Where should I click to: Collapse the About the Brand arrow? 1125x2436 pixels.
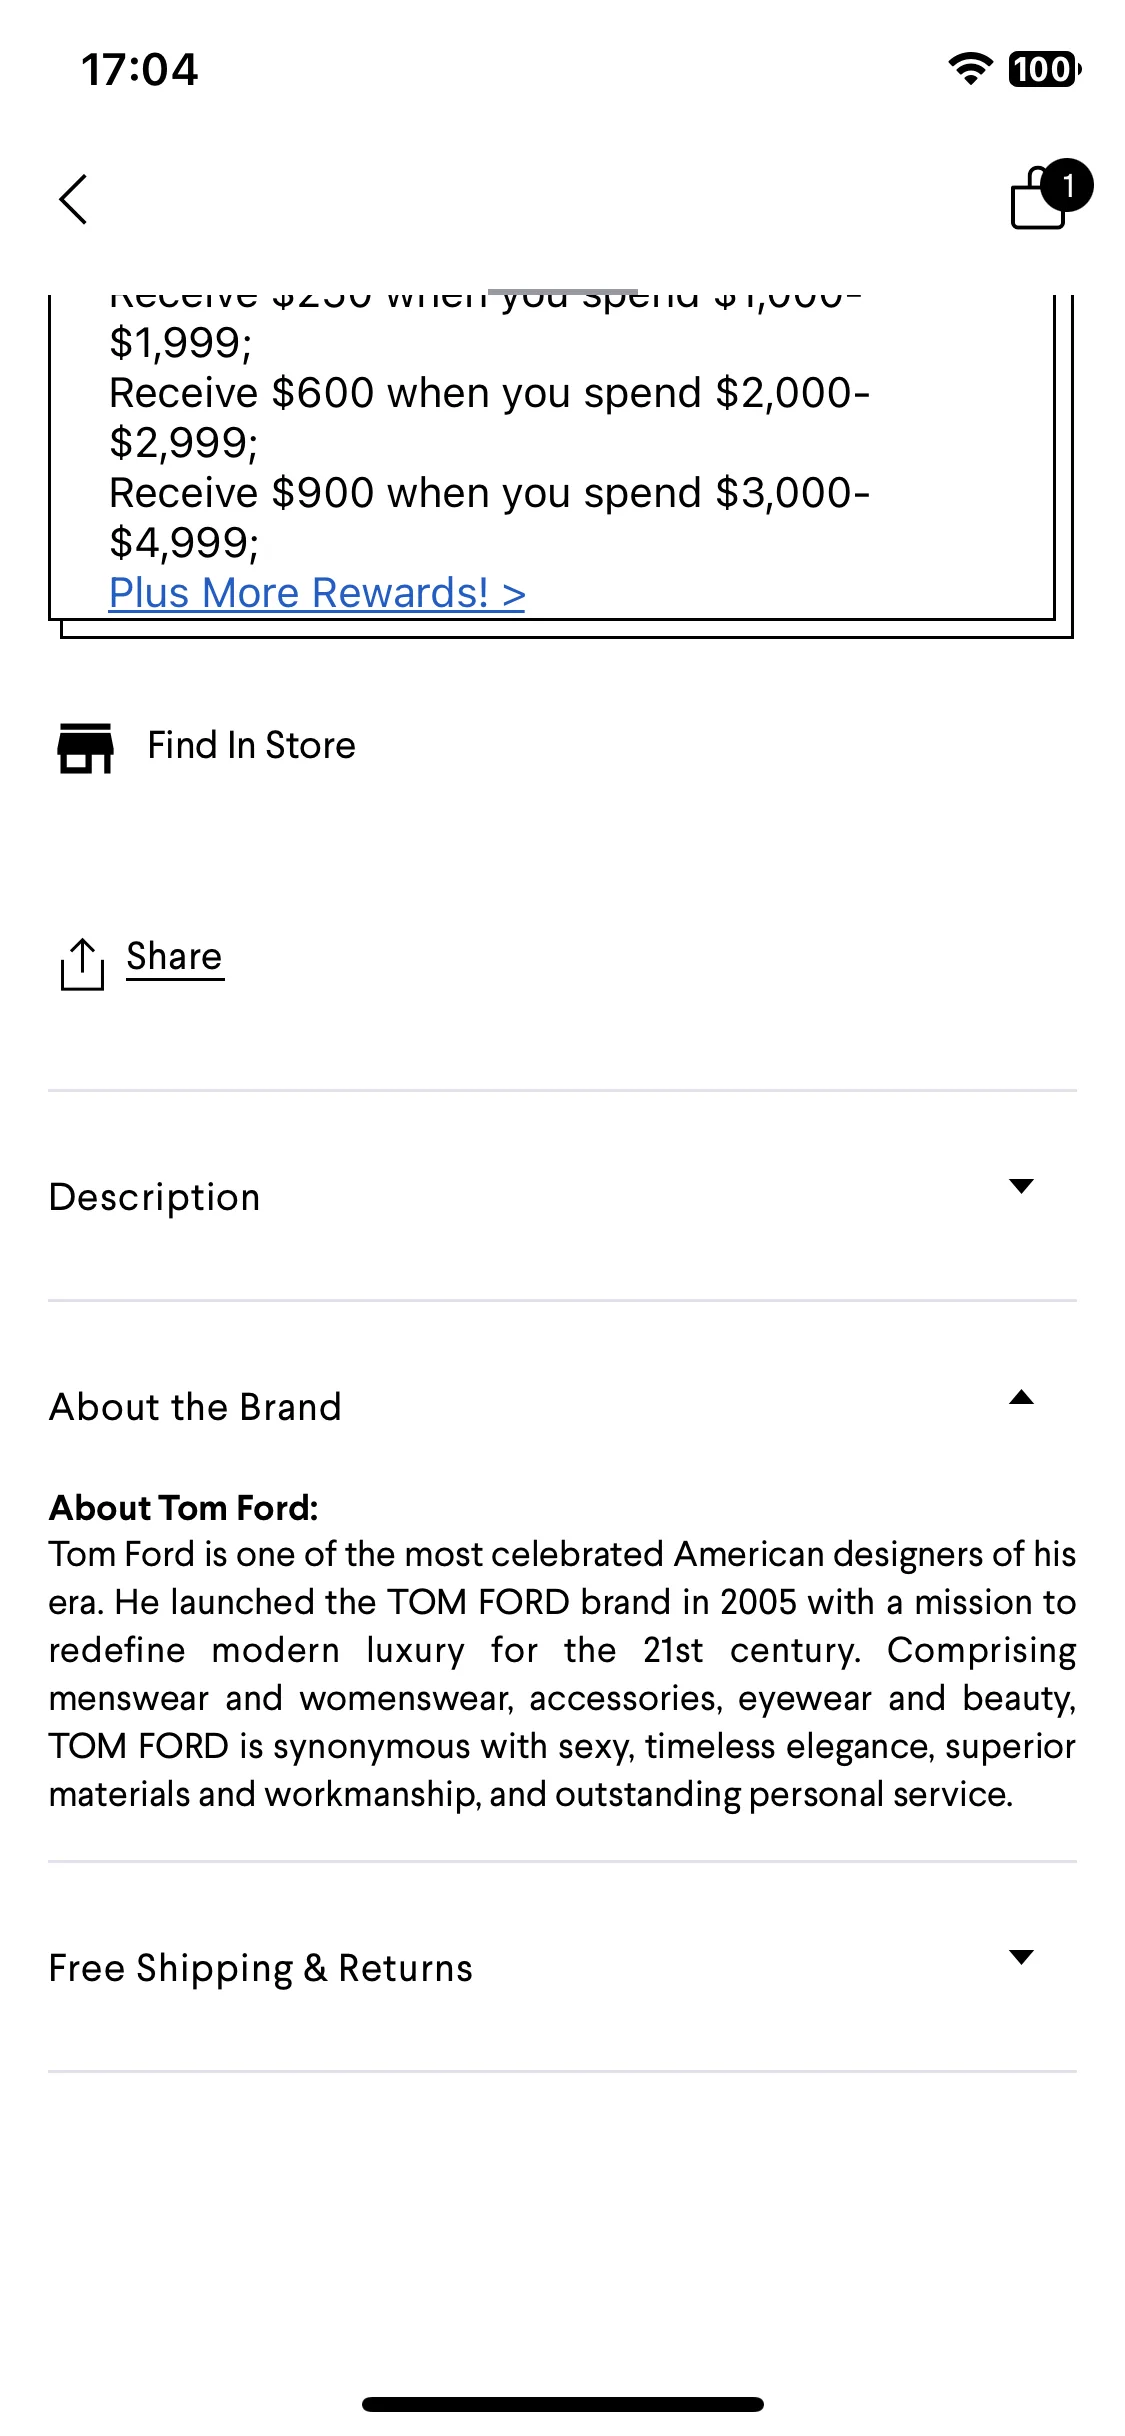pyautogui.click(x=1021, y=1397)
